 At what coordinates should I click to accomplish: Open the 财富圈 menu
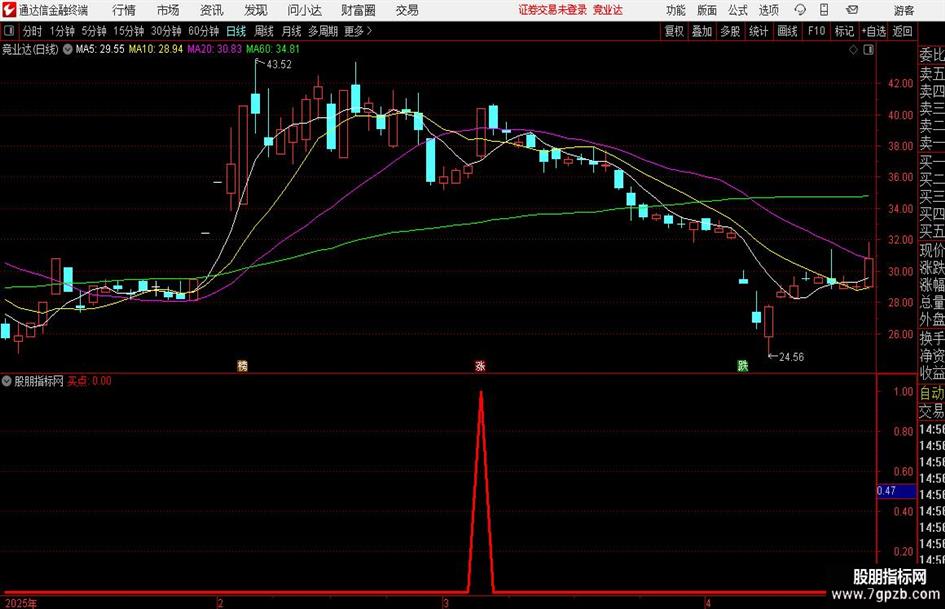point(358,10)
